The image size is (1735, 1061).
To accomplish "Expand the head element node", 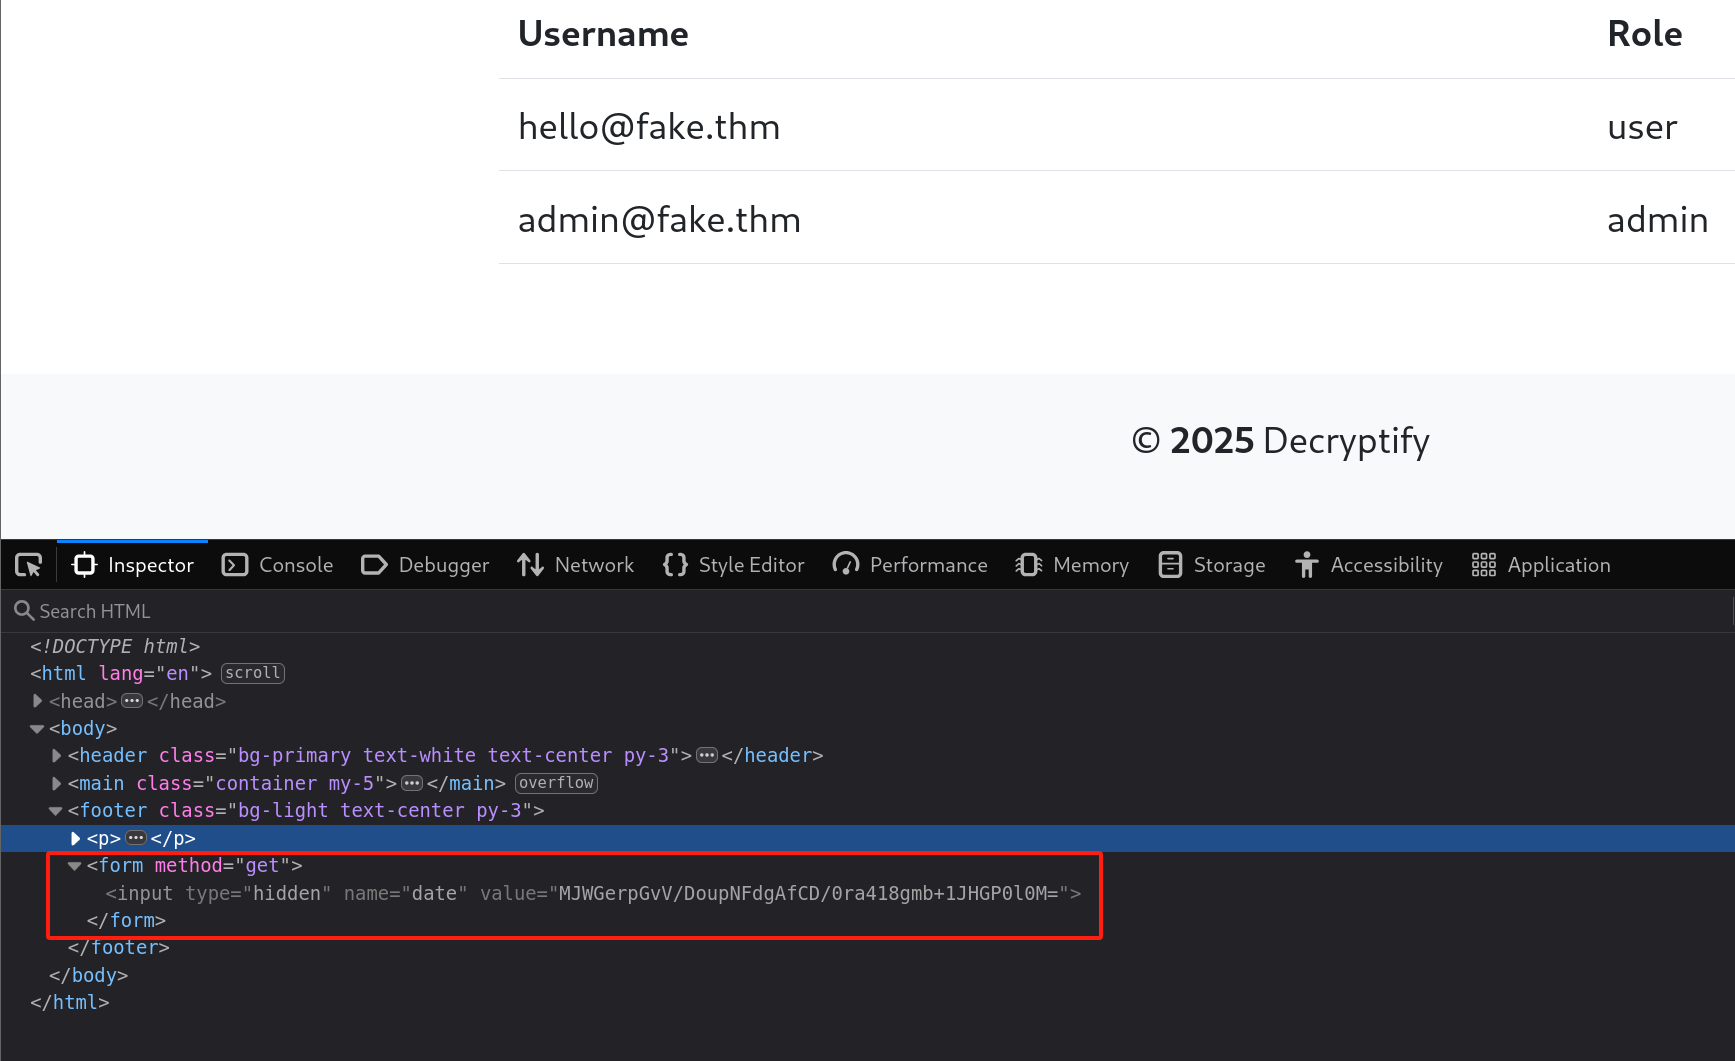I will [37, 701].
